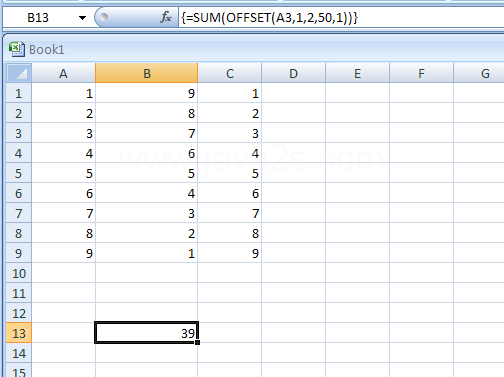This screenshot has width=504, height=377.
Task: Click cell B13 showing 39
Action: (x=147, y=333)
